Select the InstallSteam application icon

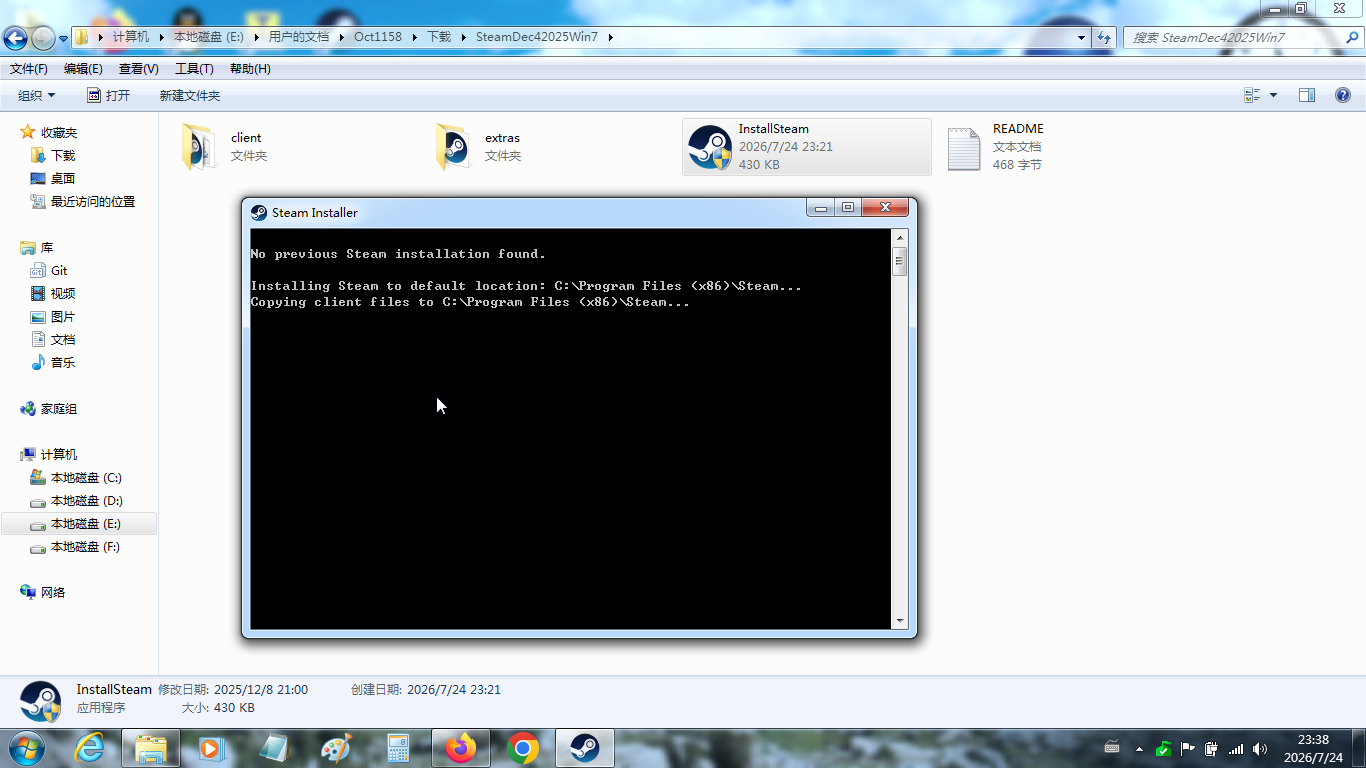[x=710, y=147]
